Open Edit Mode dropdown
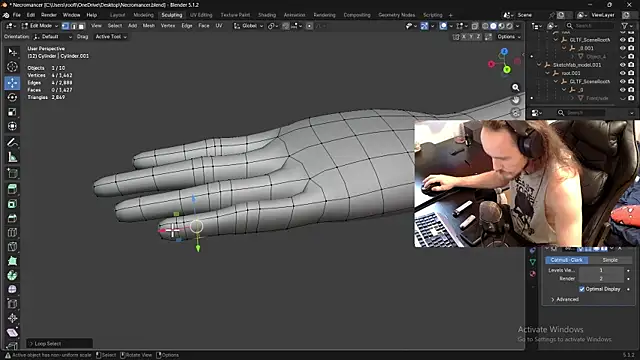The image size is (640, 360). [40, 26]
